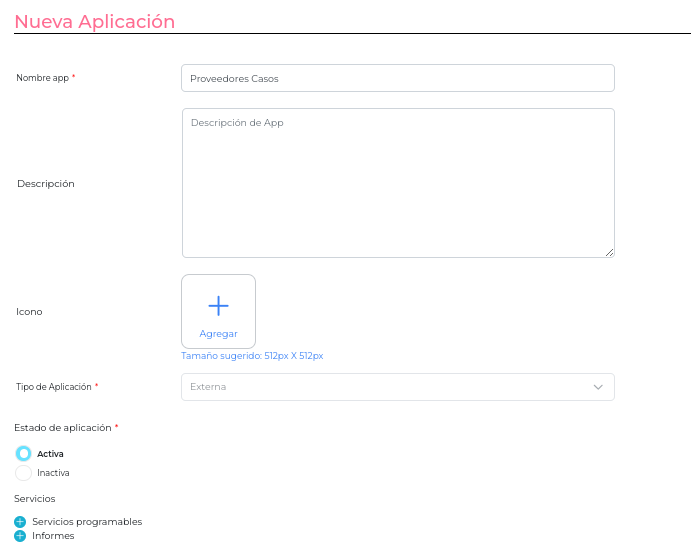The image size is (691, 558).
Task: Expand Servicios programables with its plus icon
Action: [20, 522]
